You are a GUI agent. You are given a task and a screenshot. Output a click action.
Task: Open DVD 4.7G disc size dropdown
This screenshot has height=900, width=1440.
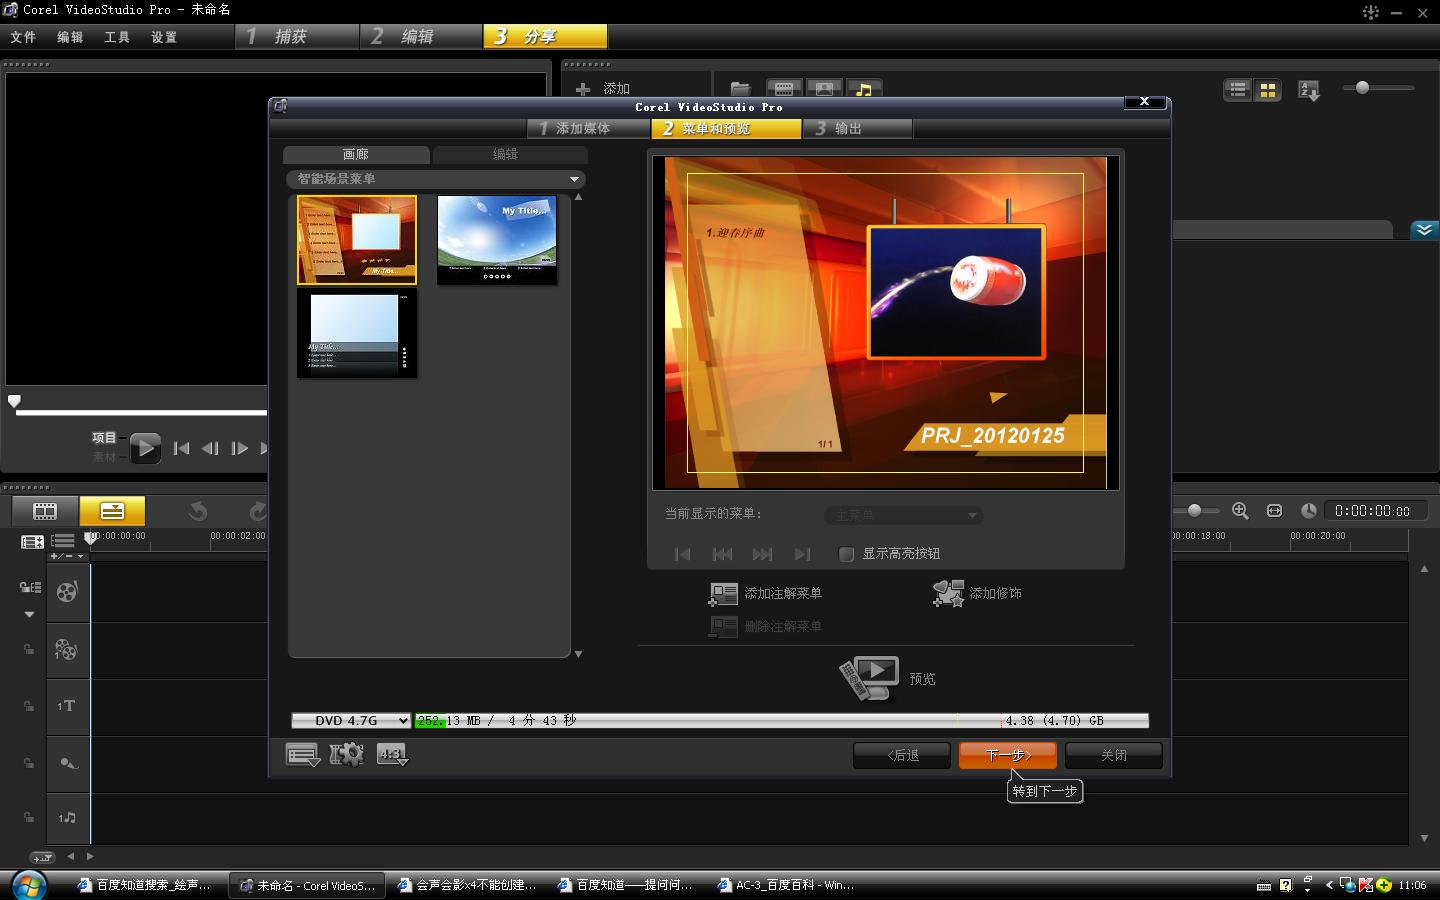(x=351, y=720)
